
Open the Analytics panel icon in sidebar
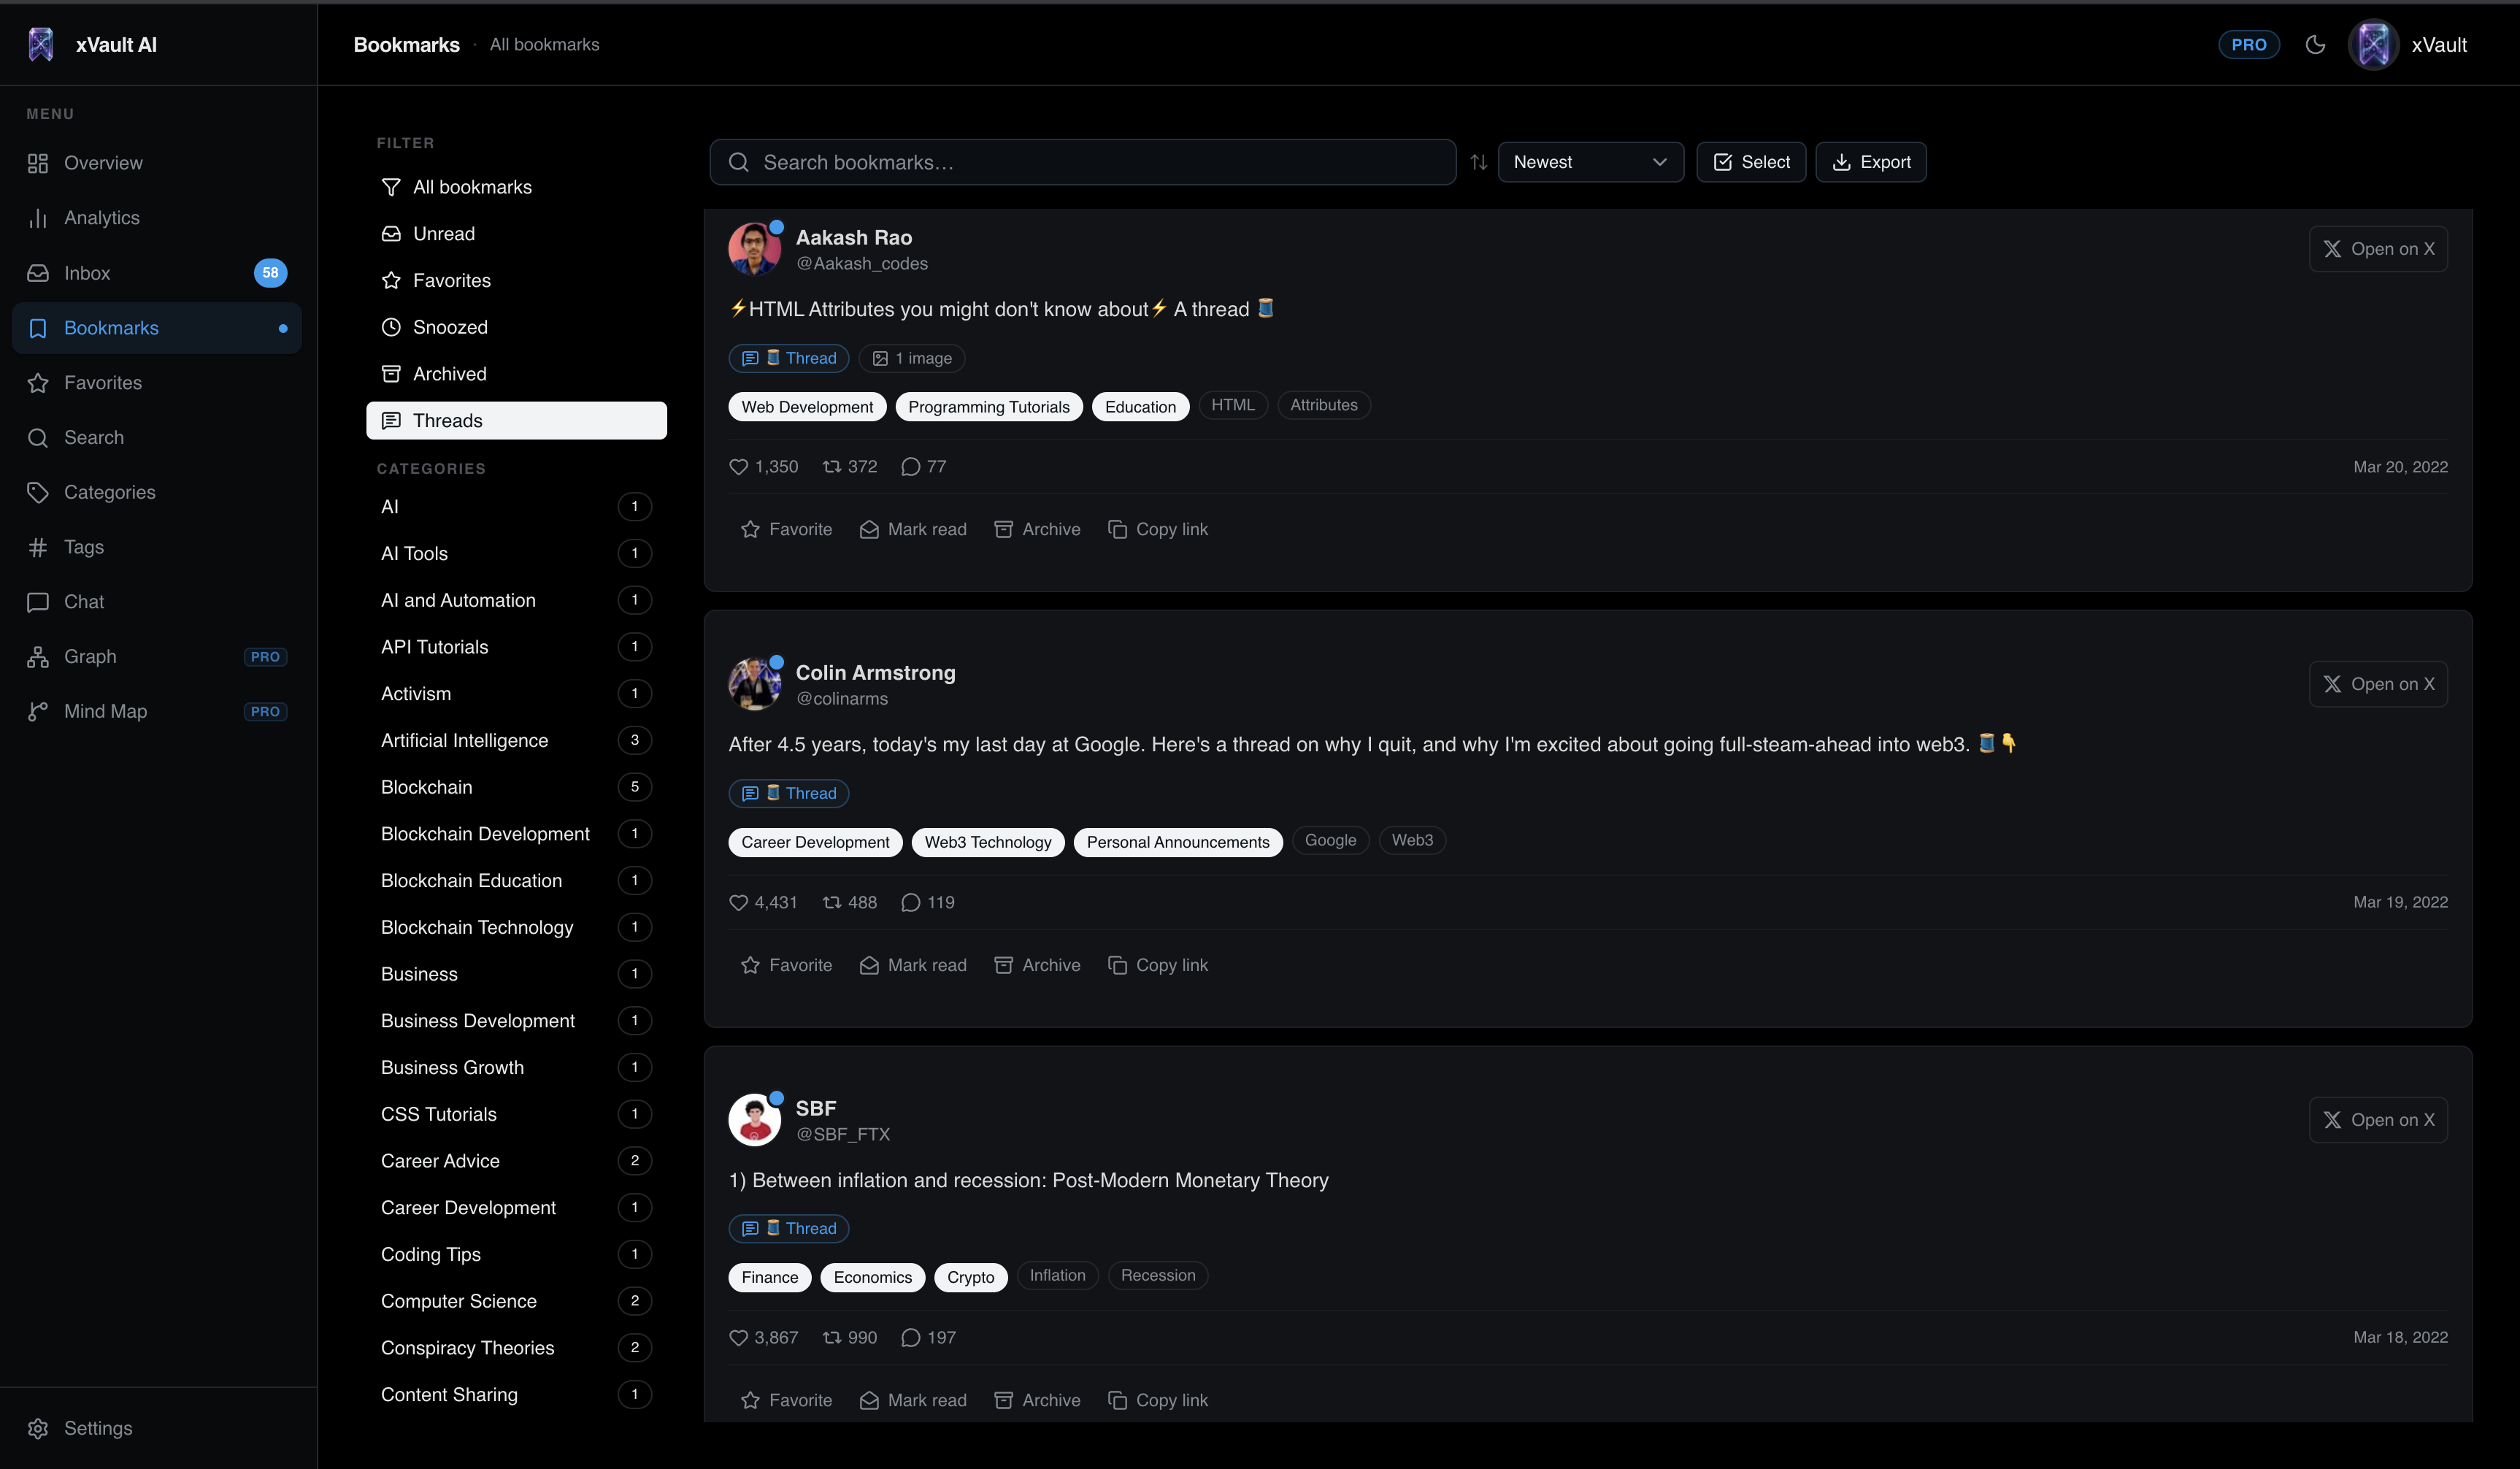pyautogui.click(x=38, y=217)
